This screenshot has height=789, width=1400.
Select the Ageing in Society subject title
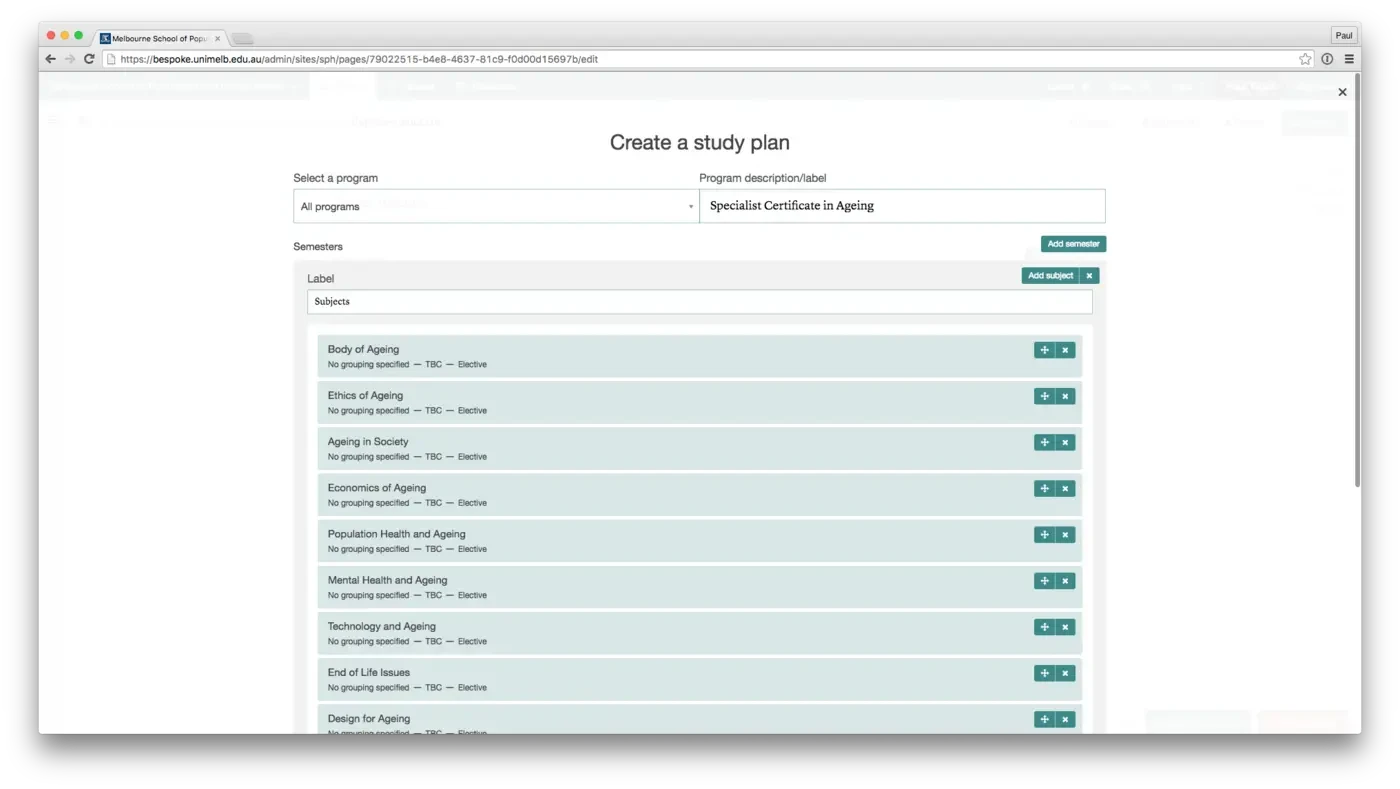[368, 441]
